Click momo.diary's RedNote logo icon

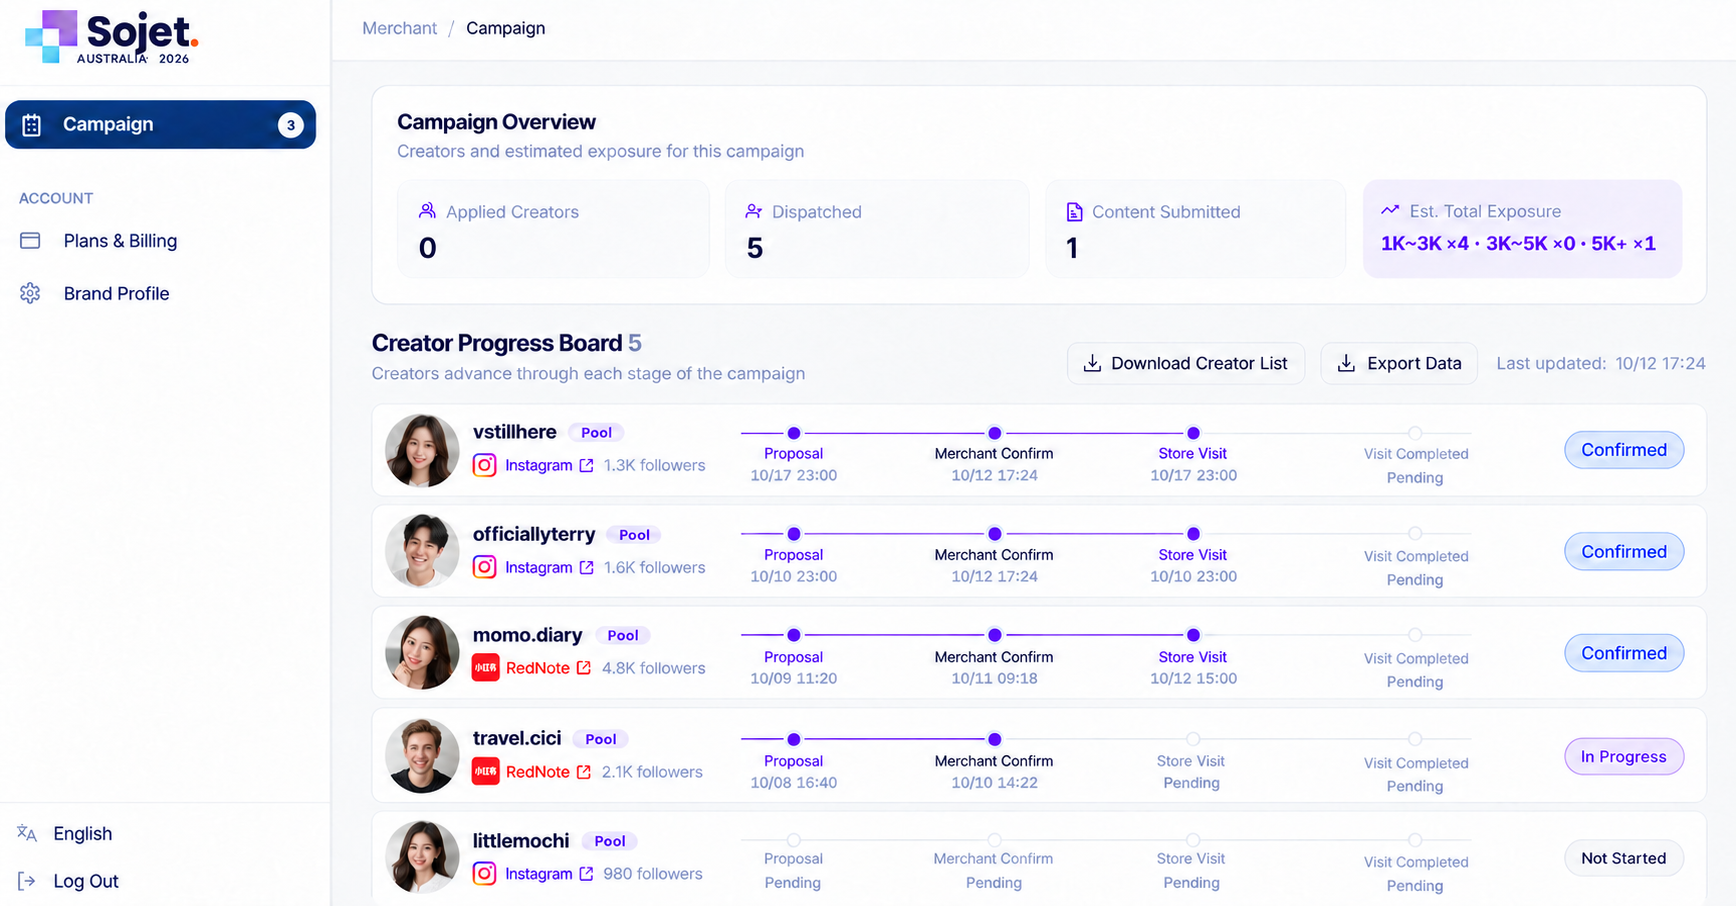pyautogui.click(x=485, y=668)
